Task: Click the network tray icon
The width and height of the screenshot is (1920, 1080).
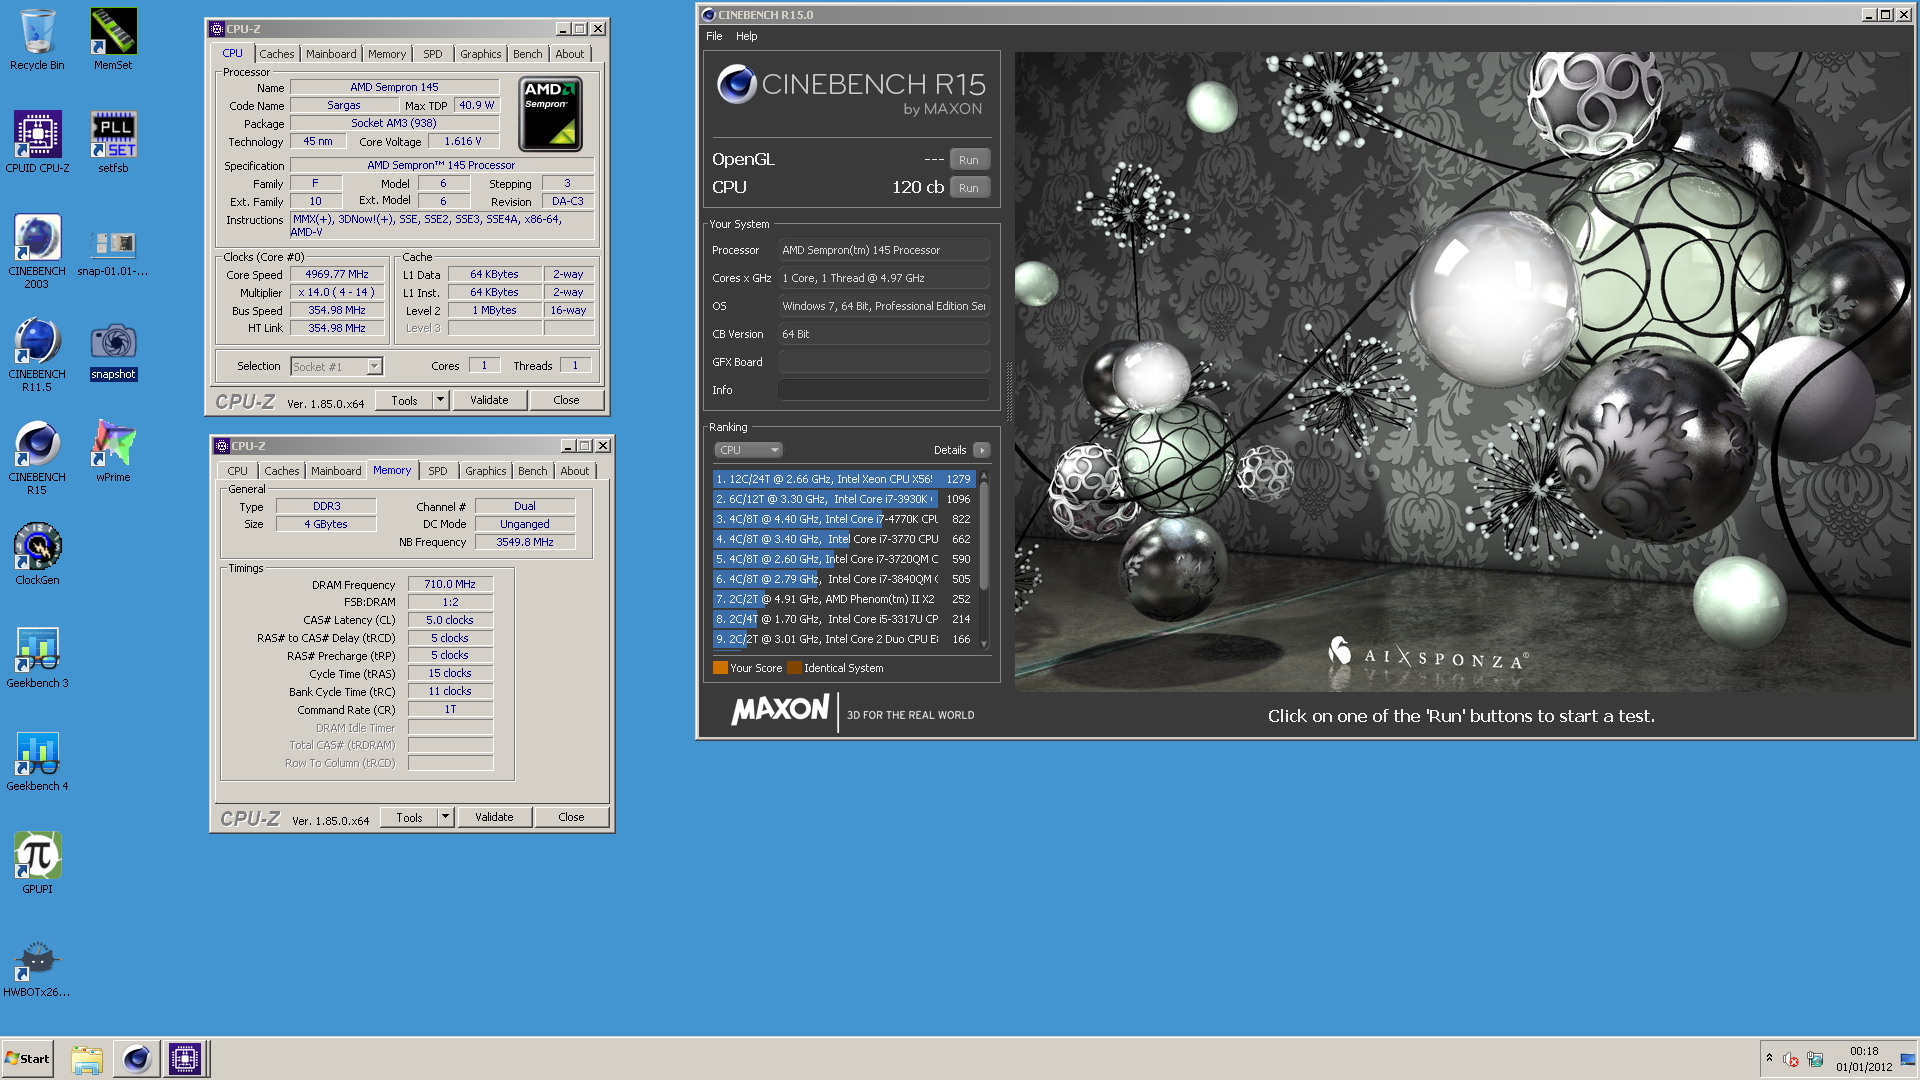Action: [1815, 1059]
